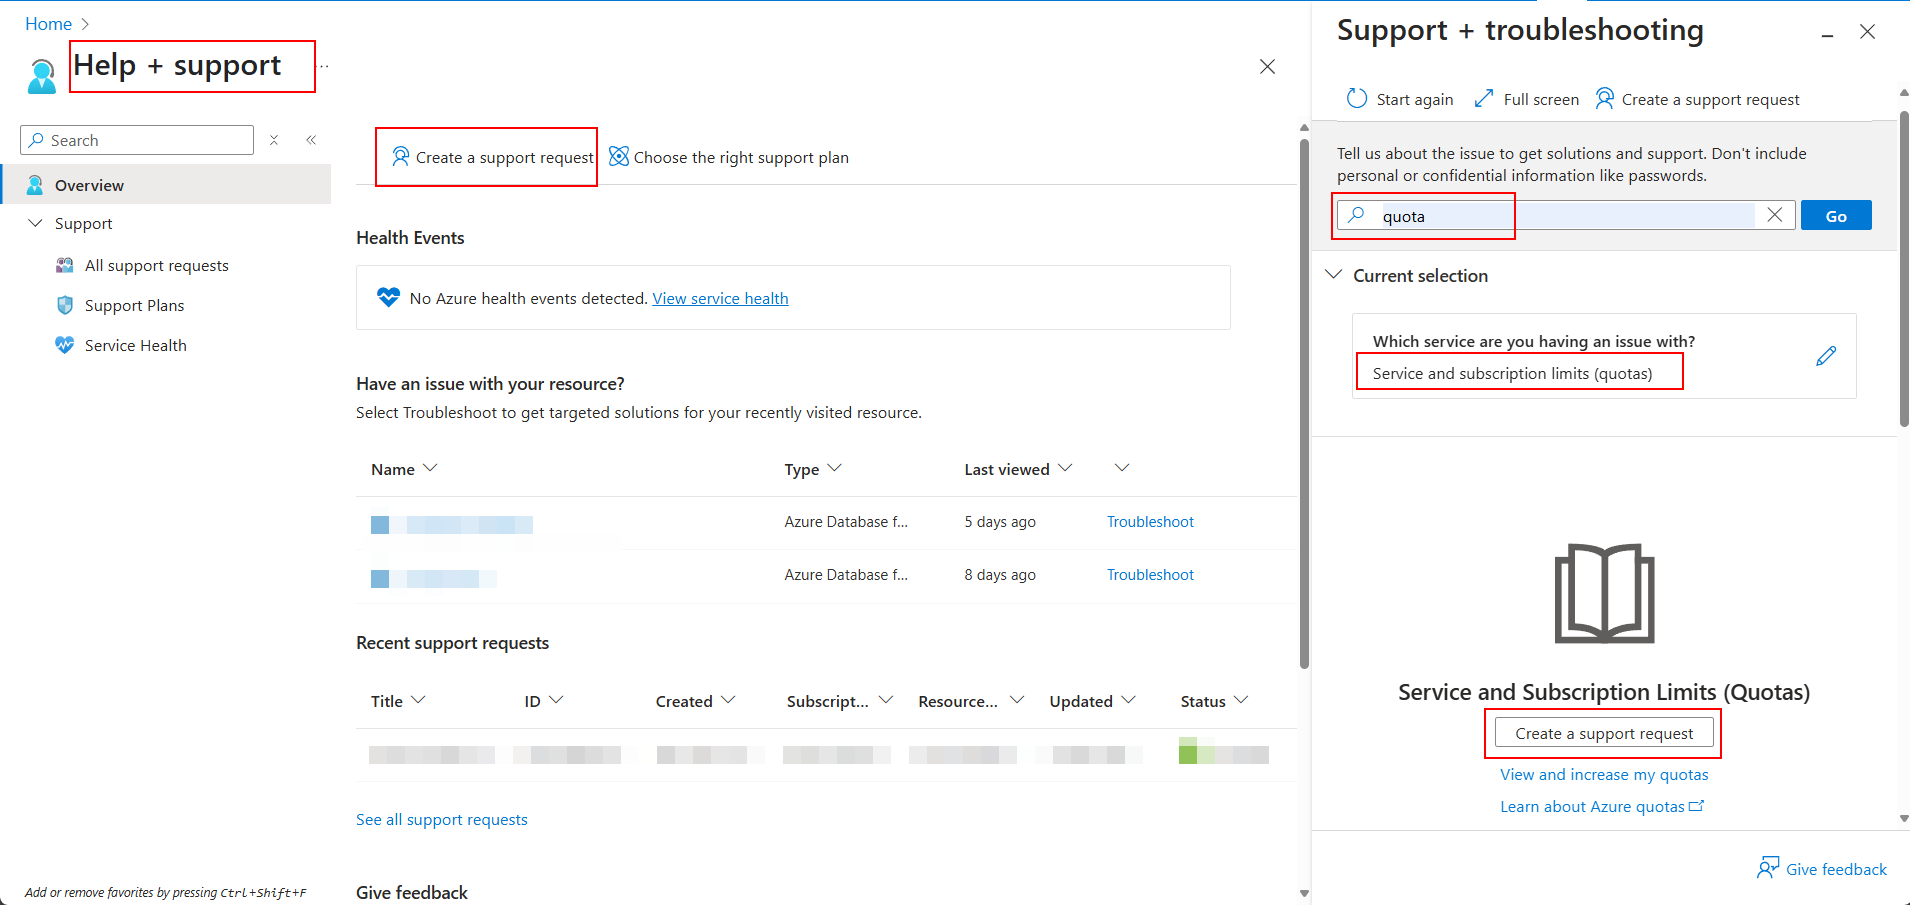Image resolution: width=1910 pixels, height=905 pixels.
Task: Collapse the sidebar with the double chevron
Action: coord(311,140)
